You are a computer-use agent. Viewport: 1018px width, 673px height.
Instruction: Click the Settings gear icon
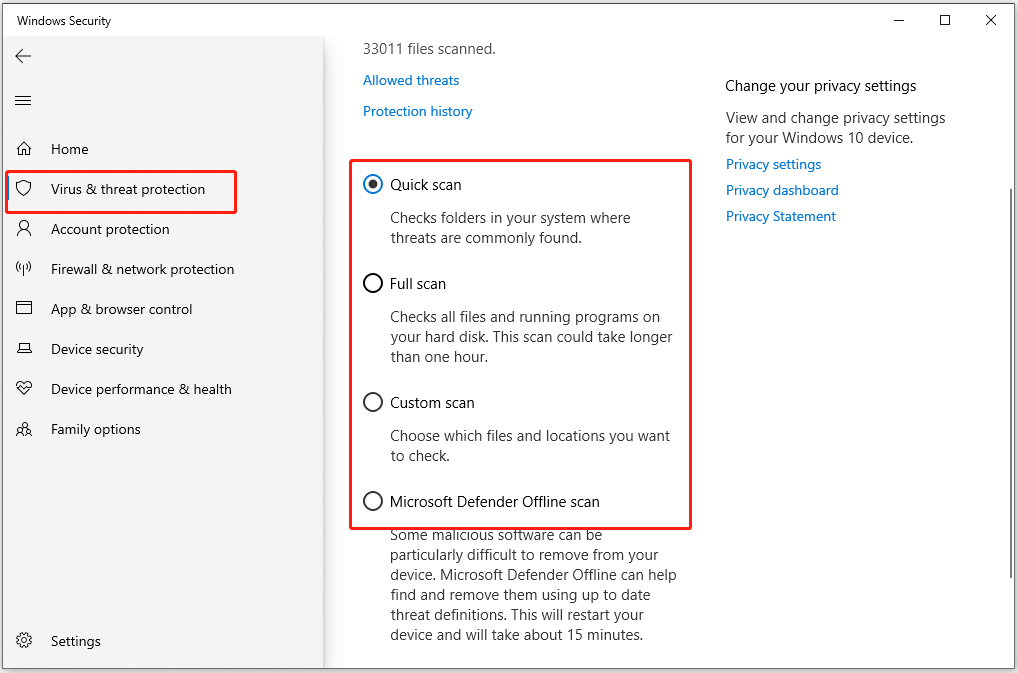pyautogui.click(x=24, y=641)
